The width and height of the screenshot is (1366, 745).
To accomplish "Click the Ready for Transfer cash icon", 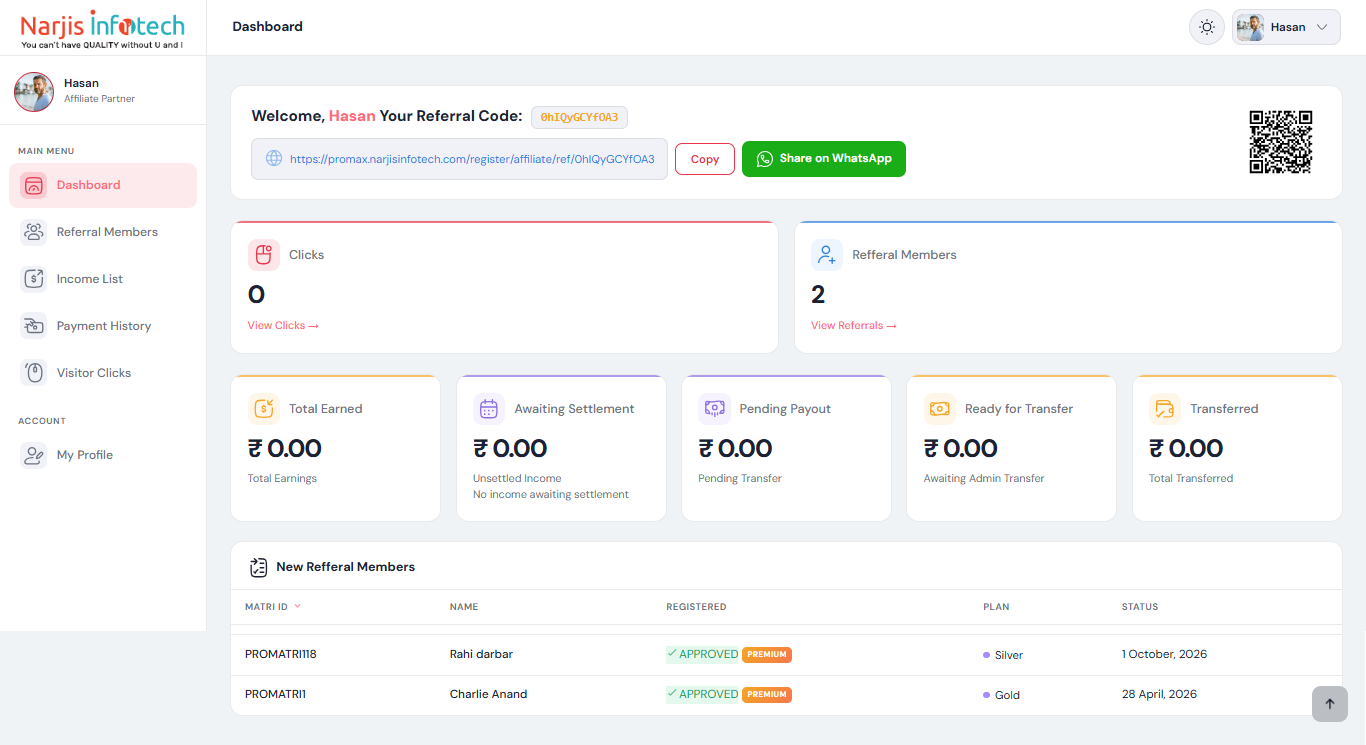I will coord(940,409).
